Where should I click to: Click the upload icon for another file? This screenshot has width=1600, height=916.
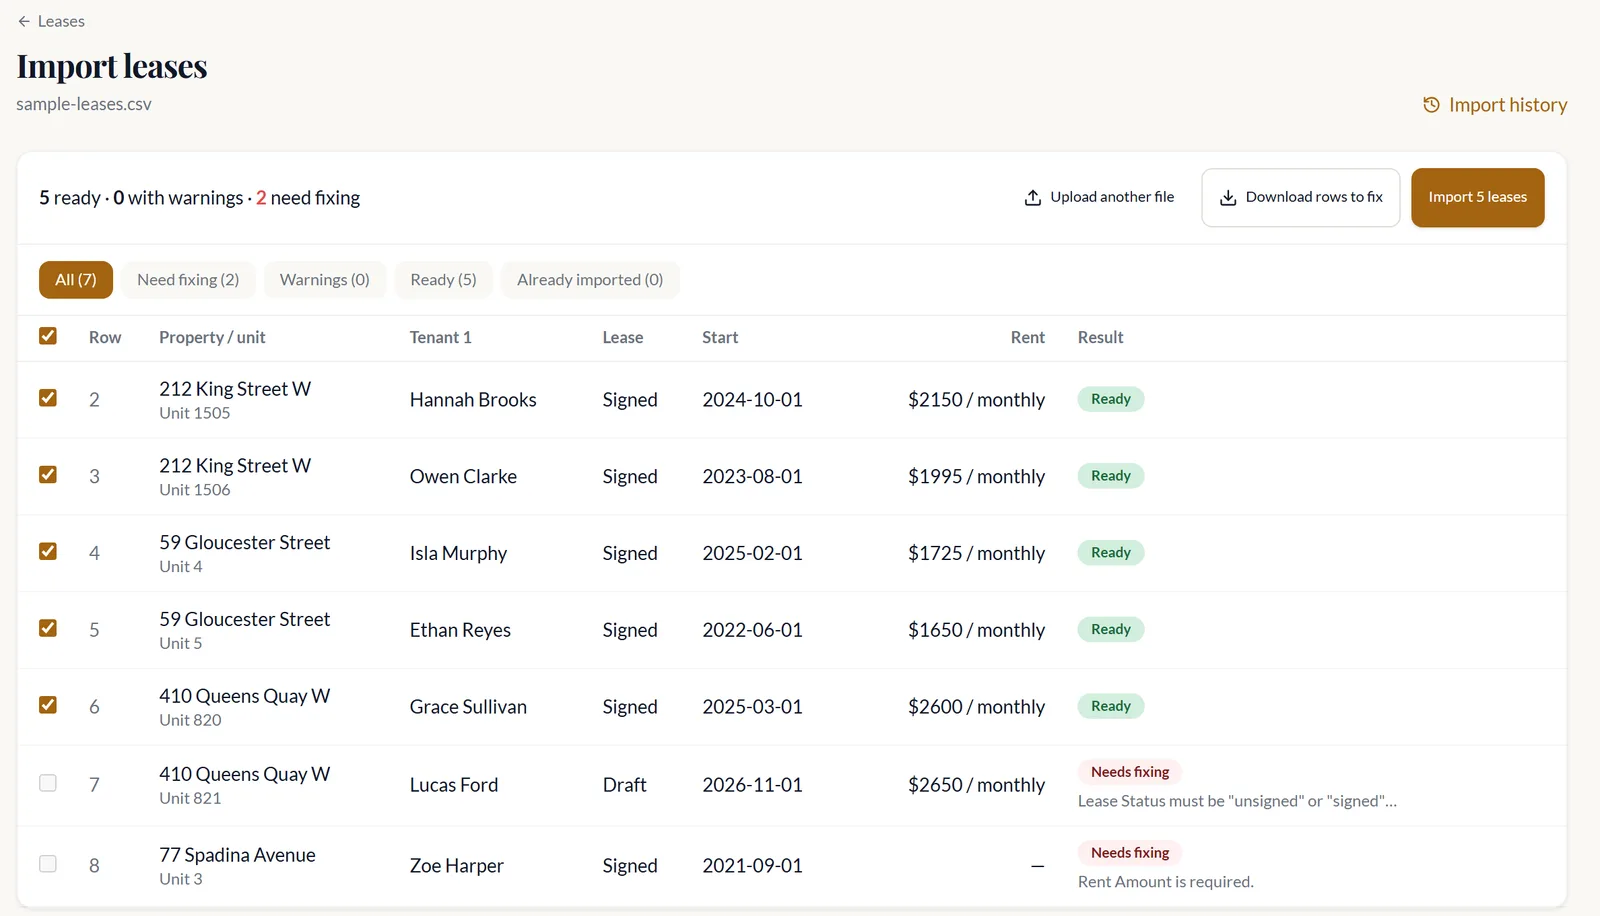[x=1033, y=198]
